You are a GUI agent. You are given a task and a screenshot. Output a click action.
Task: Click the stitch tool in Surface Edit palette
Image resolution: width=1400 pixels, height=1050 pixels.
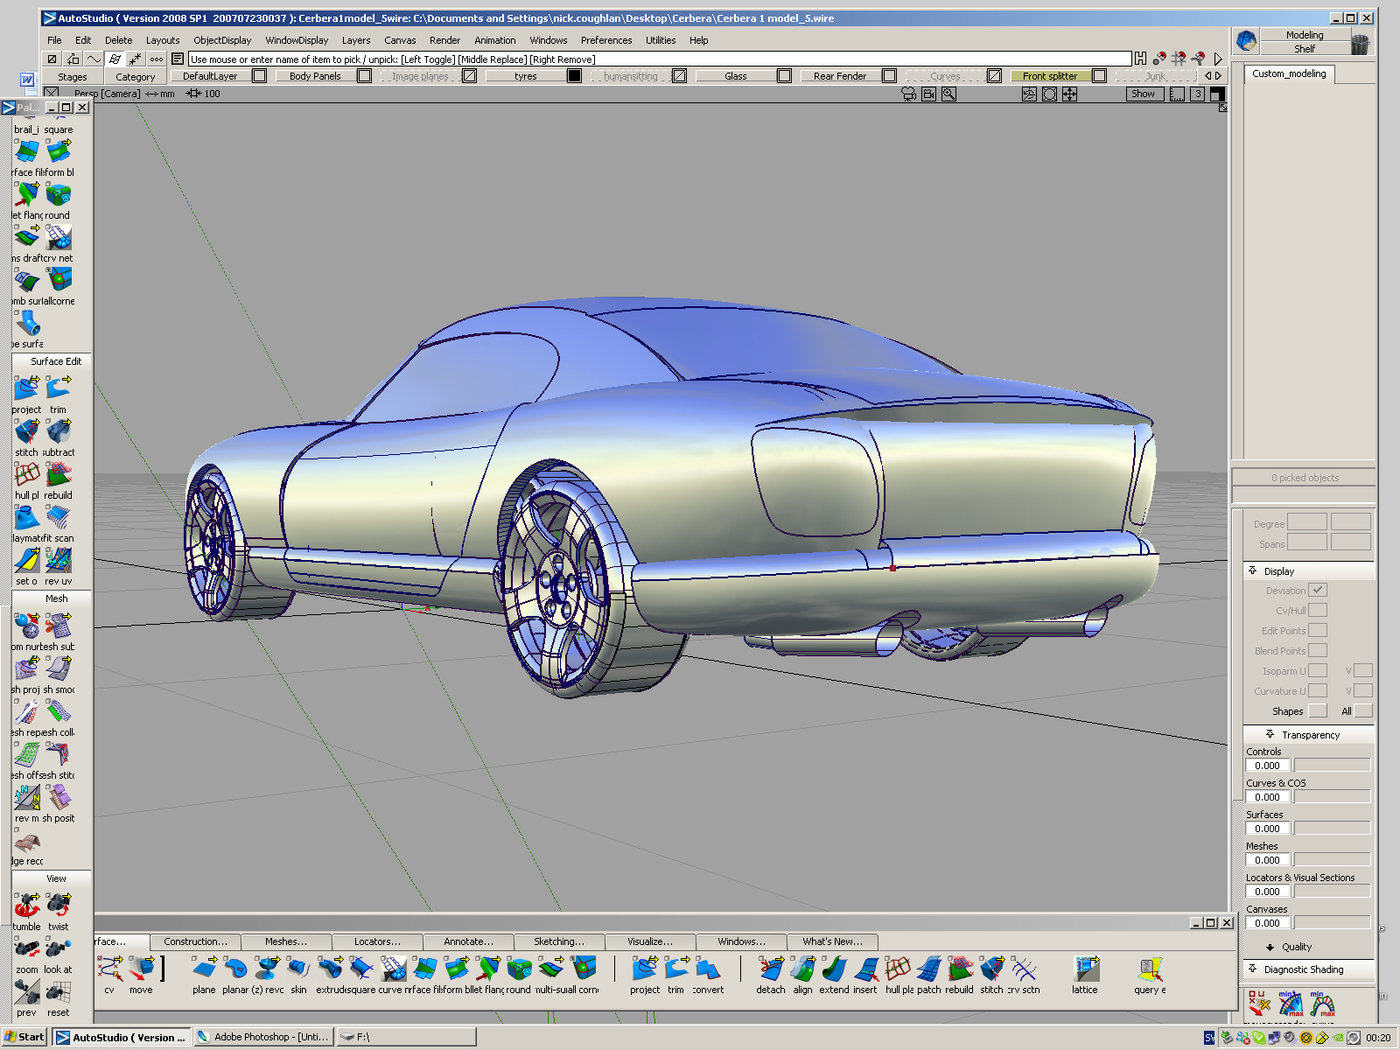click(27, 432)
